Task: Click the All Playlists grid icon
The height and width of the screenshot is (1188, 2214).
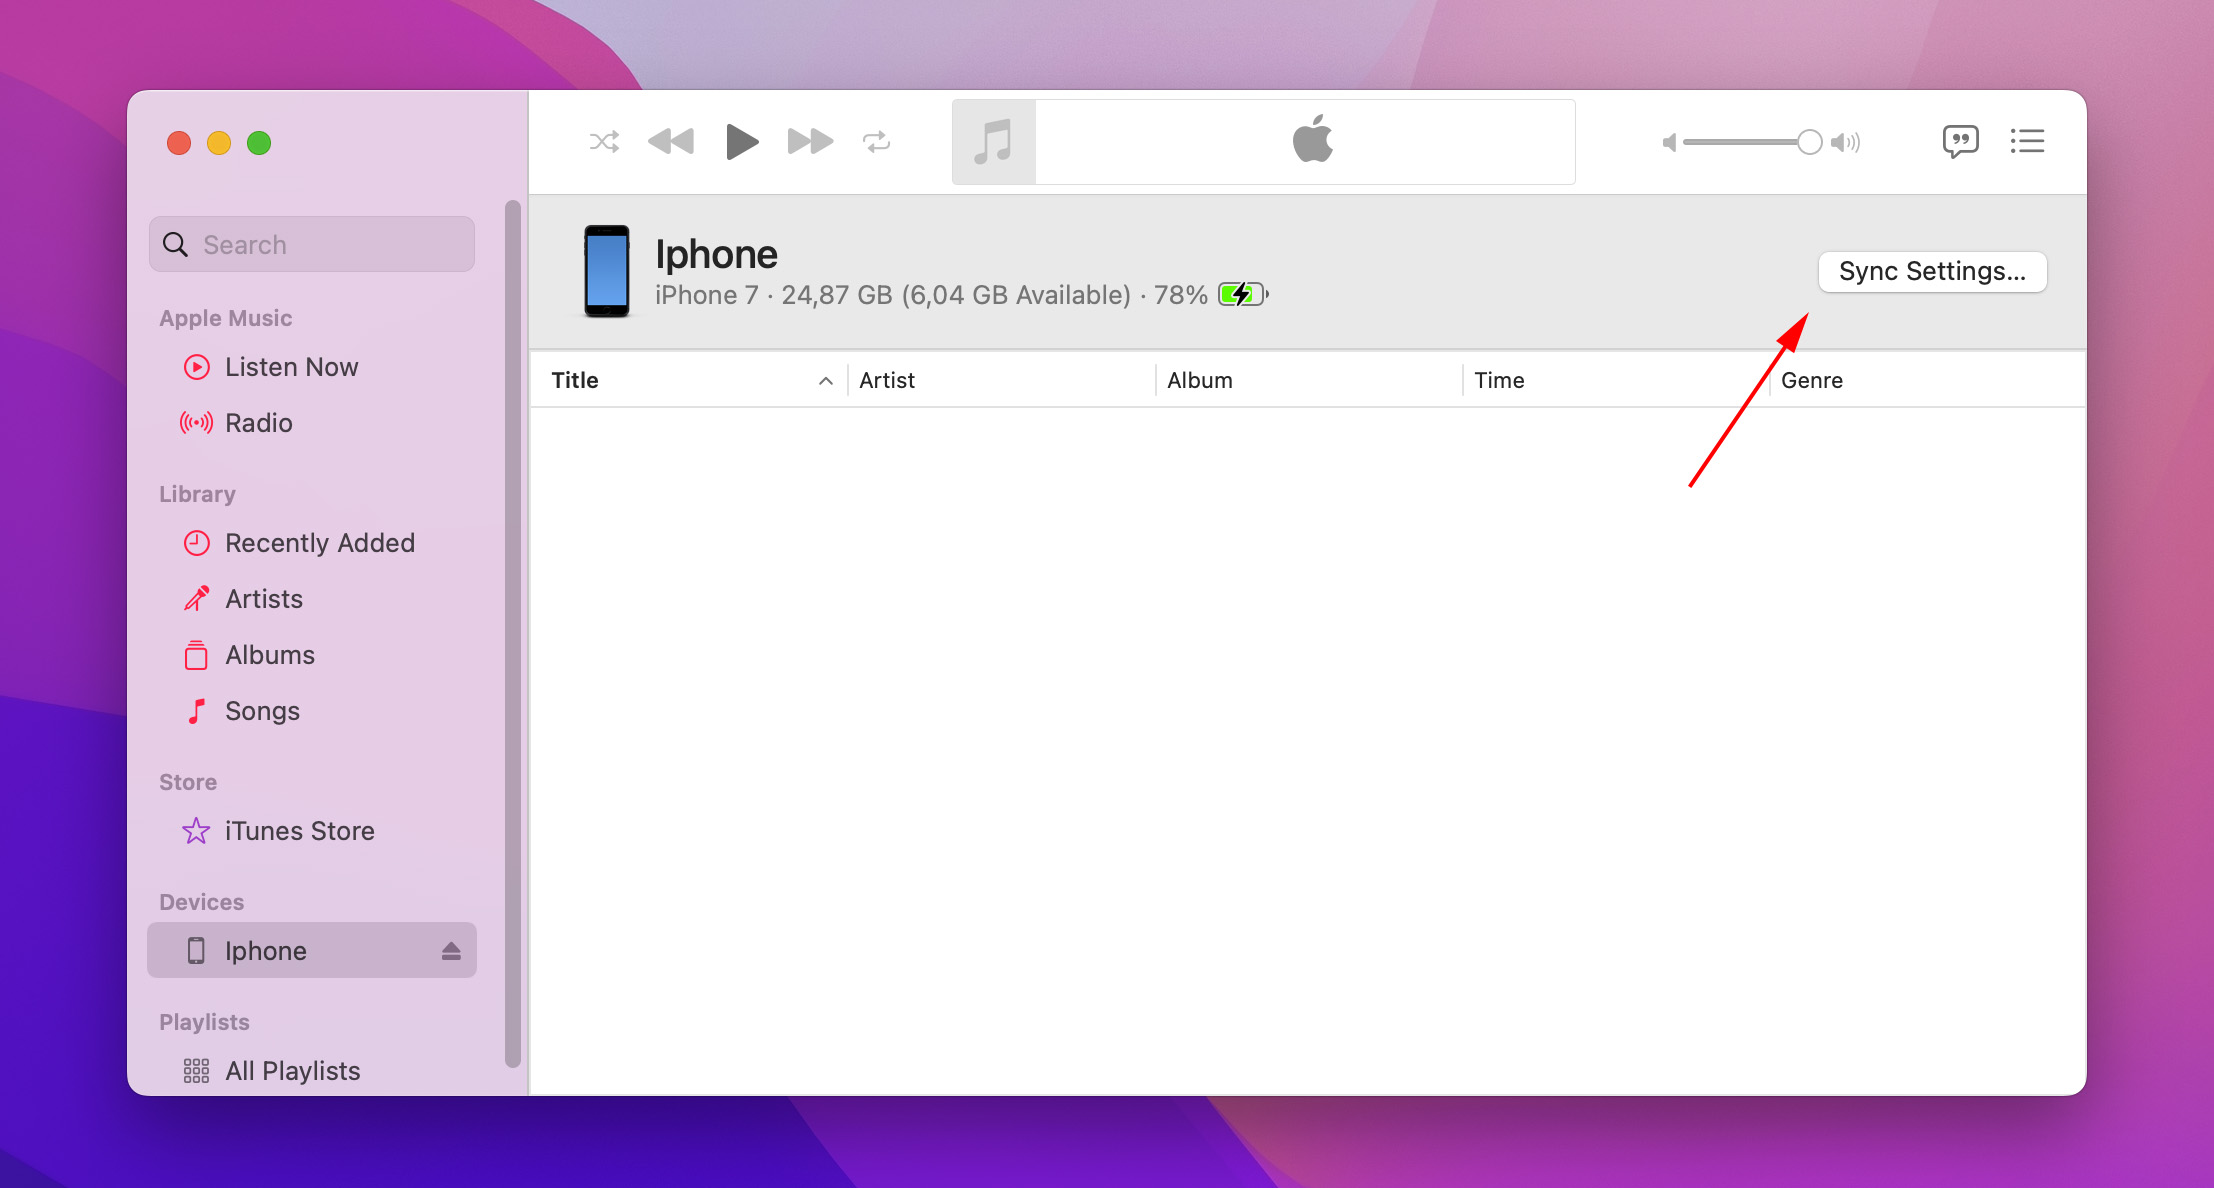Action: [x=196, y=1071]
